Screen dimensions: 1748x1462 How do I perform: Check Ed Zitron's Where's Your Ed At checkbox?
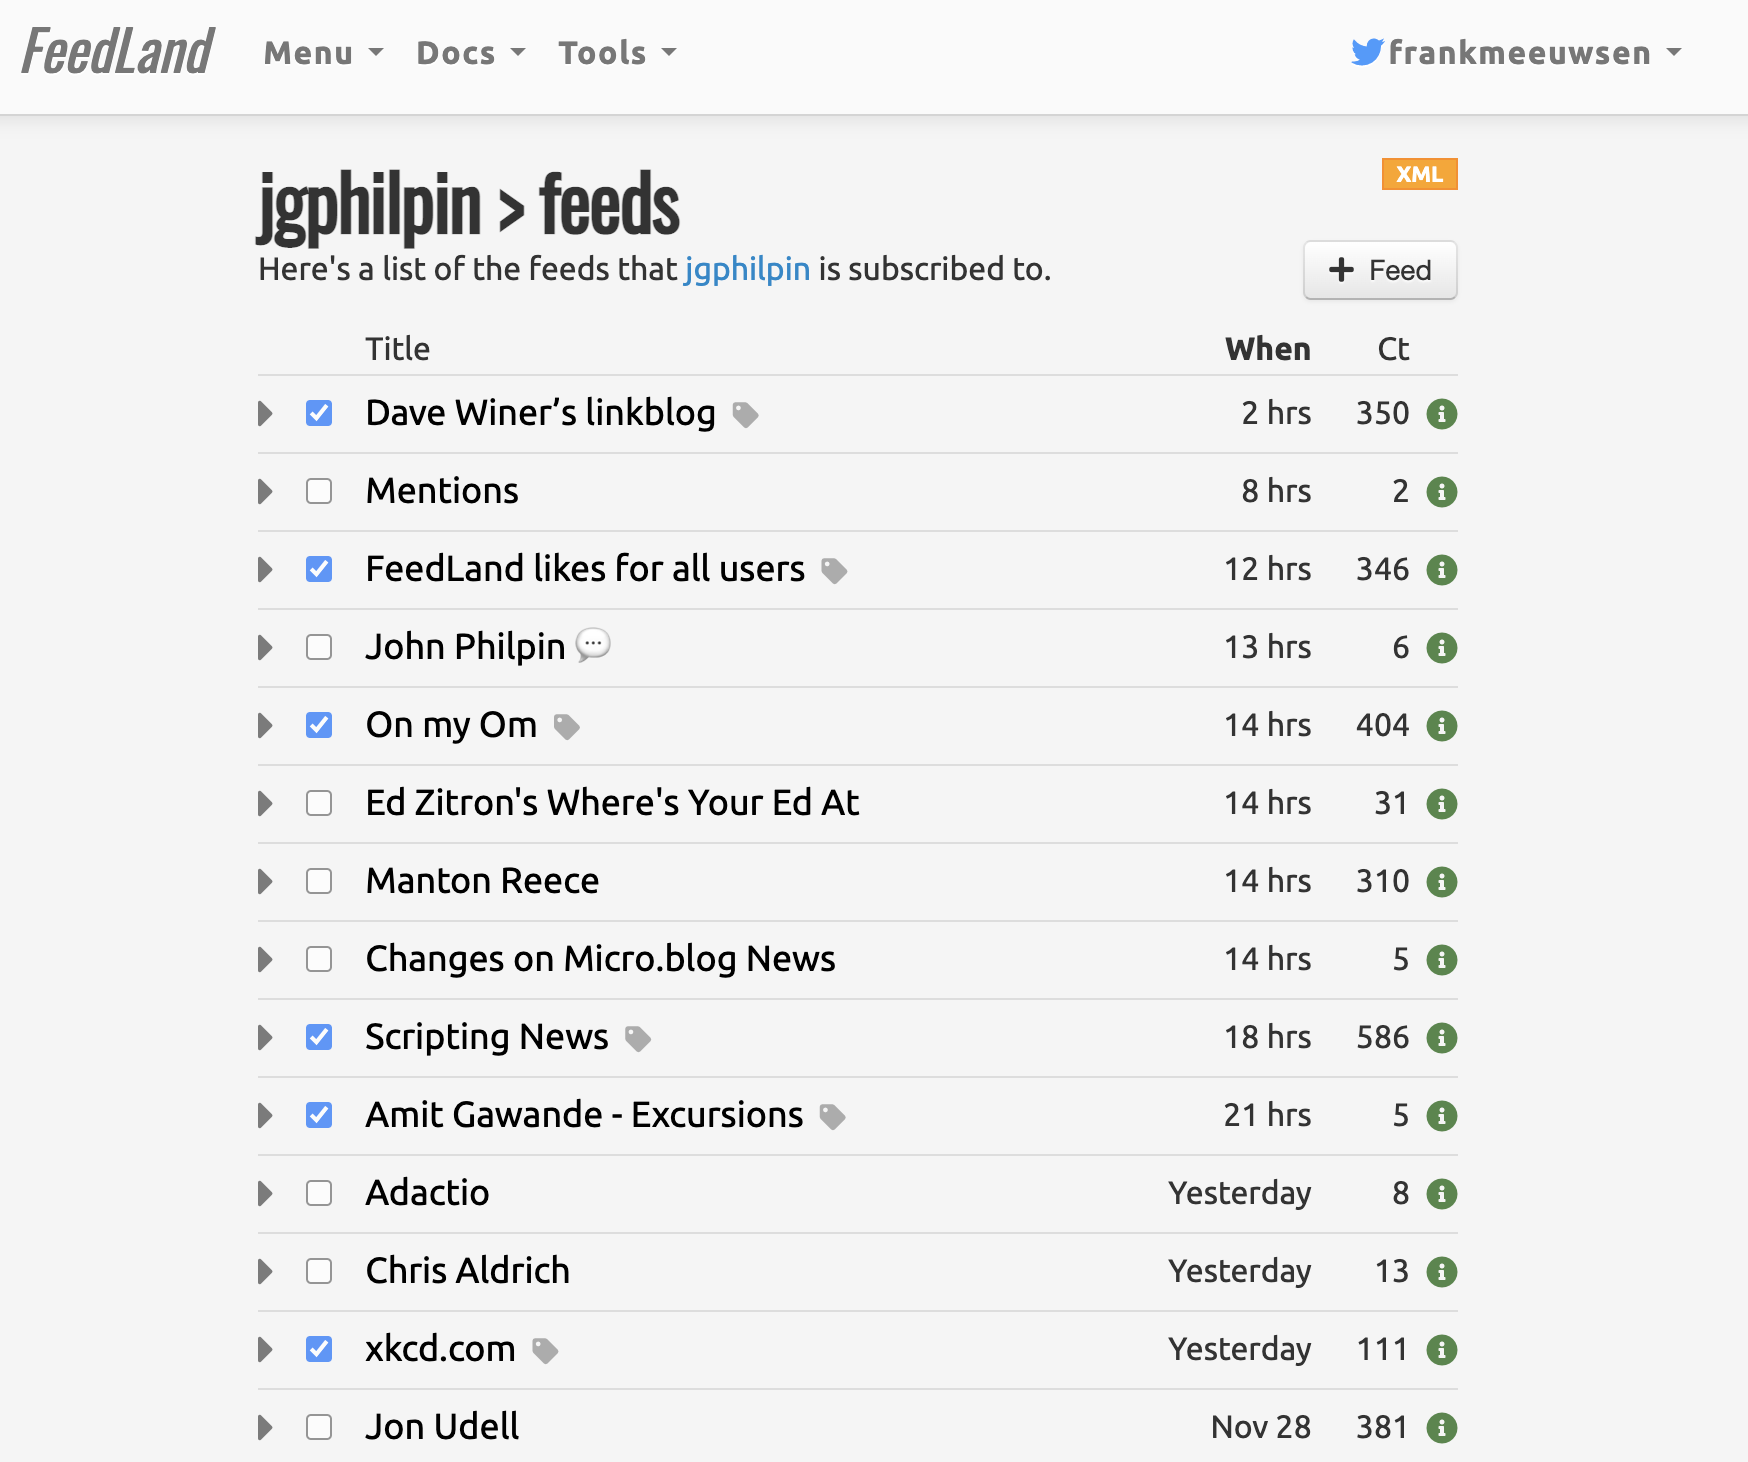click(319, 803)
